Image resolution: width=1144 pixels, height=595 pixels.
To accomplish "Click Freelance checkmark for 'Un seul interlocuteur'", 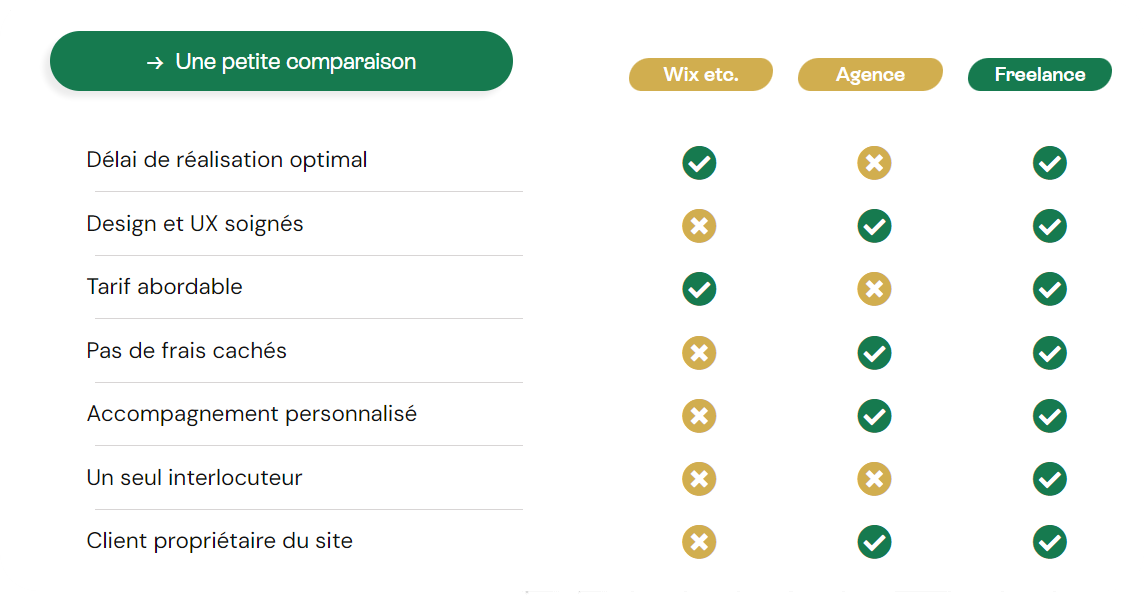I will (x=1049, y=479).
